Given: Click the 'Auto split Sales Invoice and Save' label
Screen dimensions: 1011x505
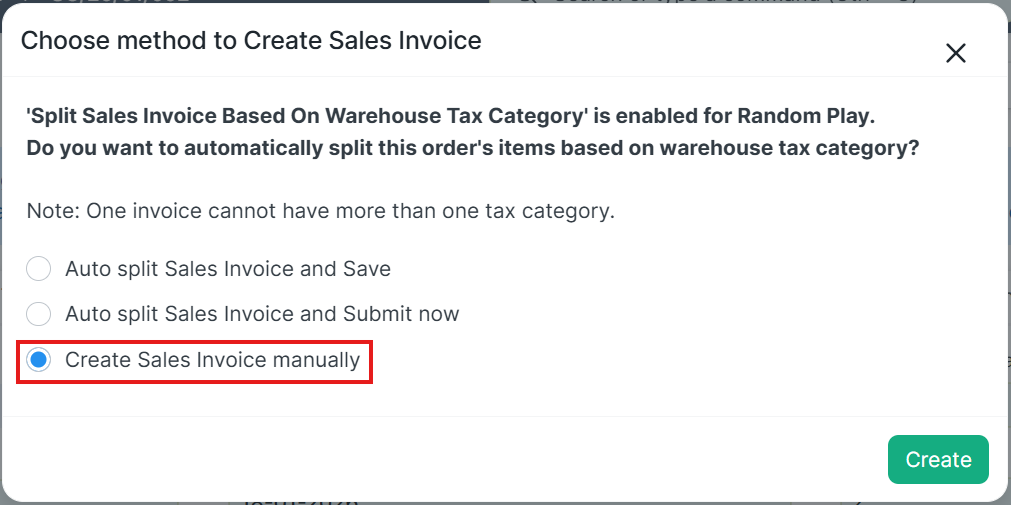Looking at the screenshot, I should tap(228, 269).
